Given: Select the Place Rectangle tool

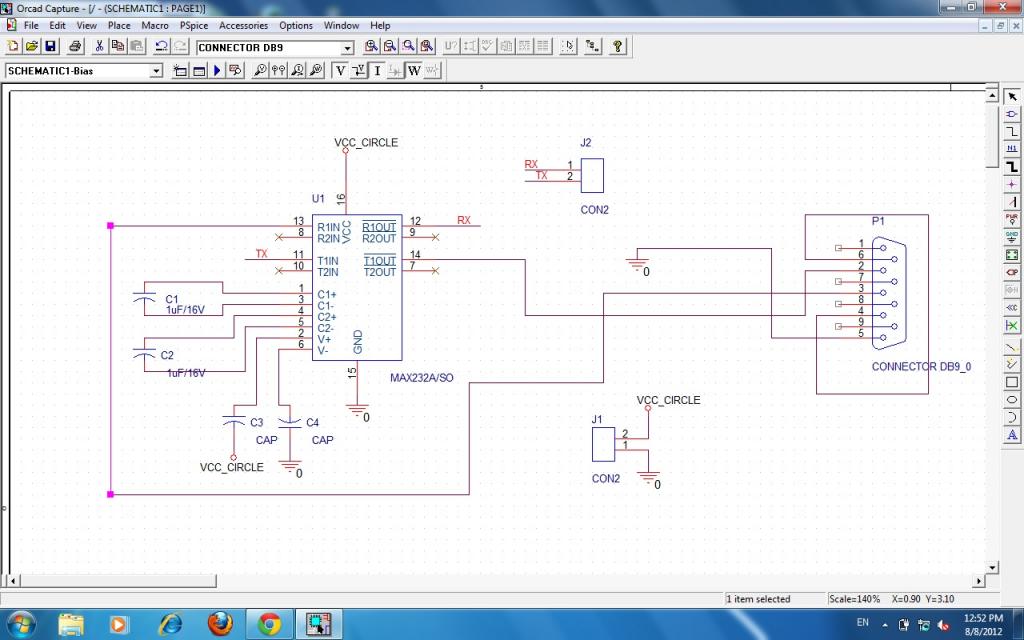Looking at the screenshot, I should (1012, 382).
